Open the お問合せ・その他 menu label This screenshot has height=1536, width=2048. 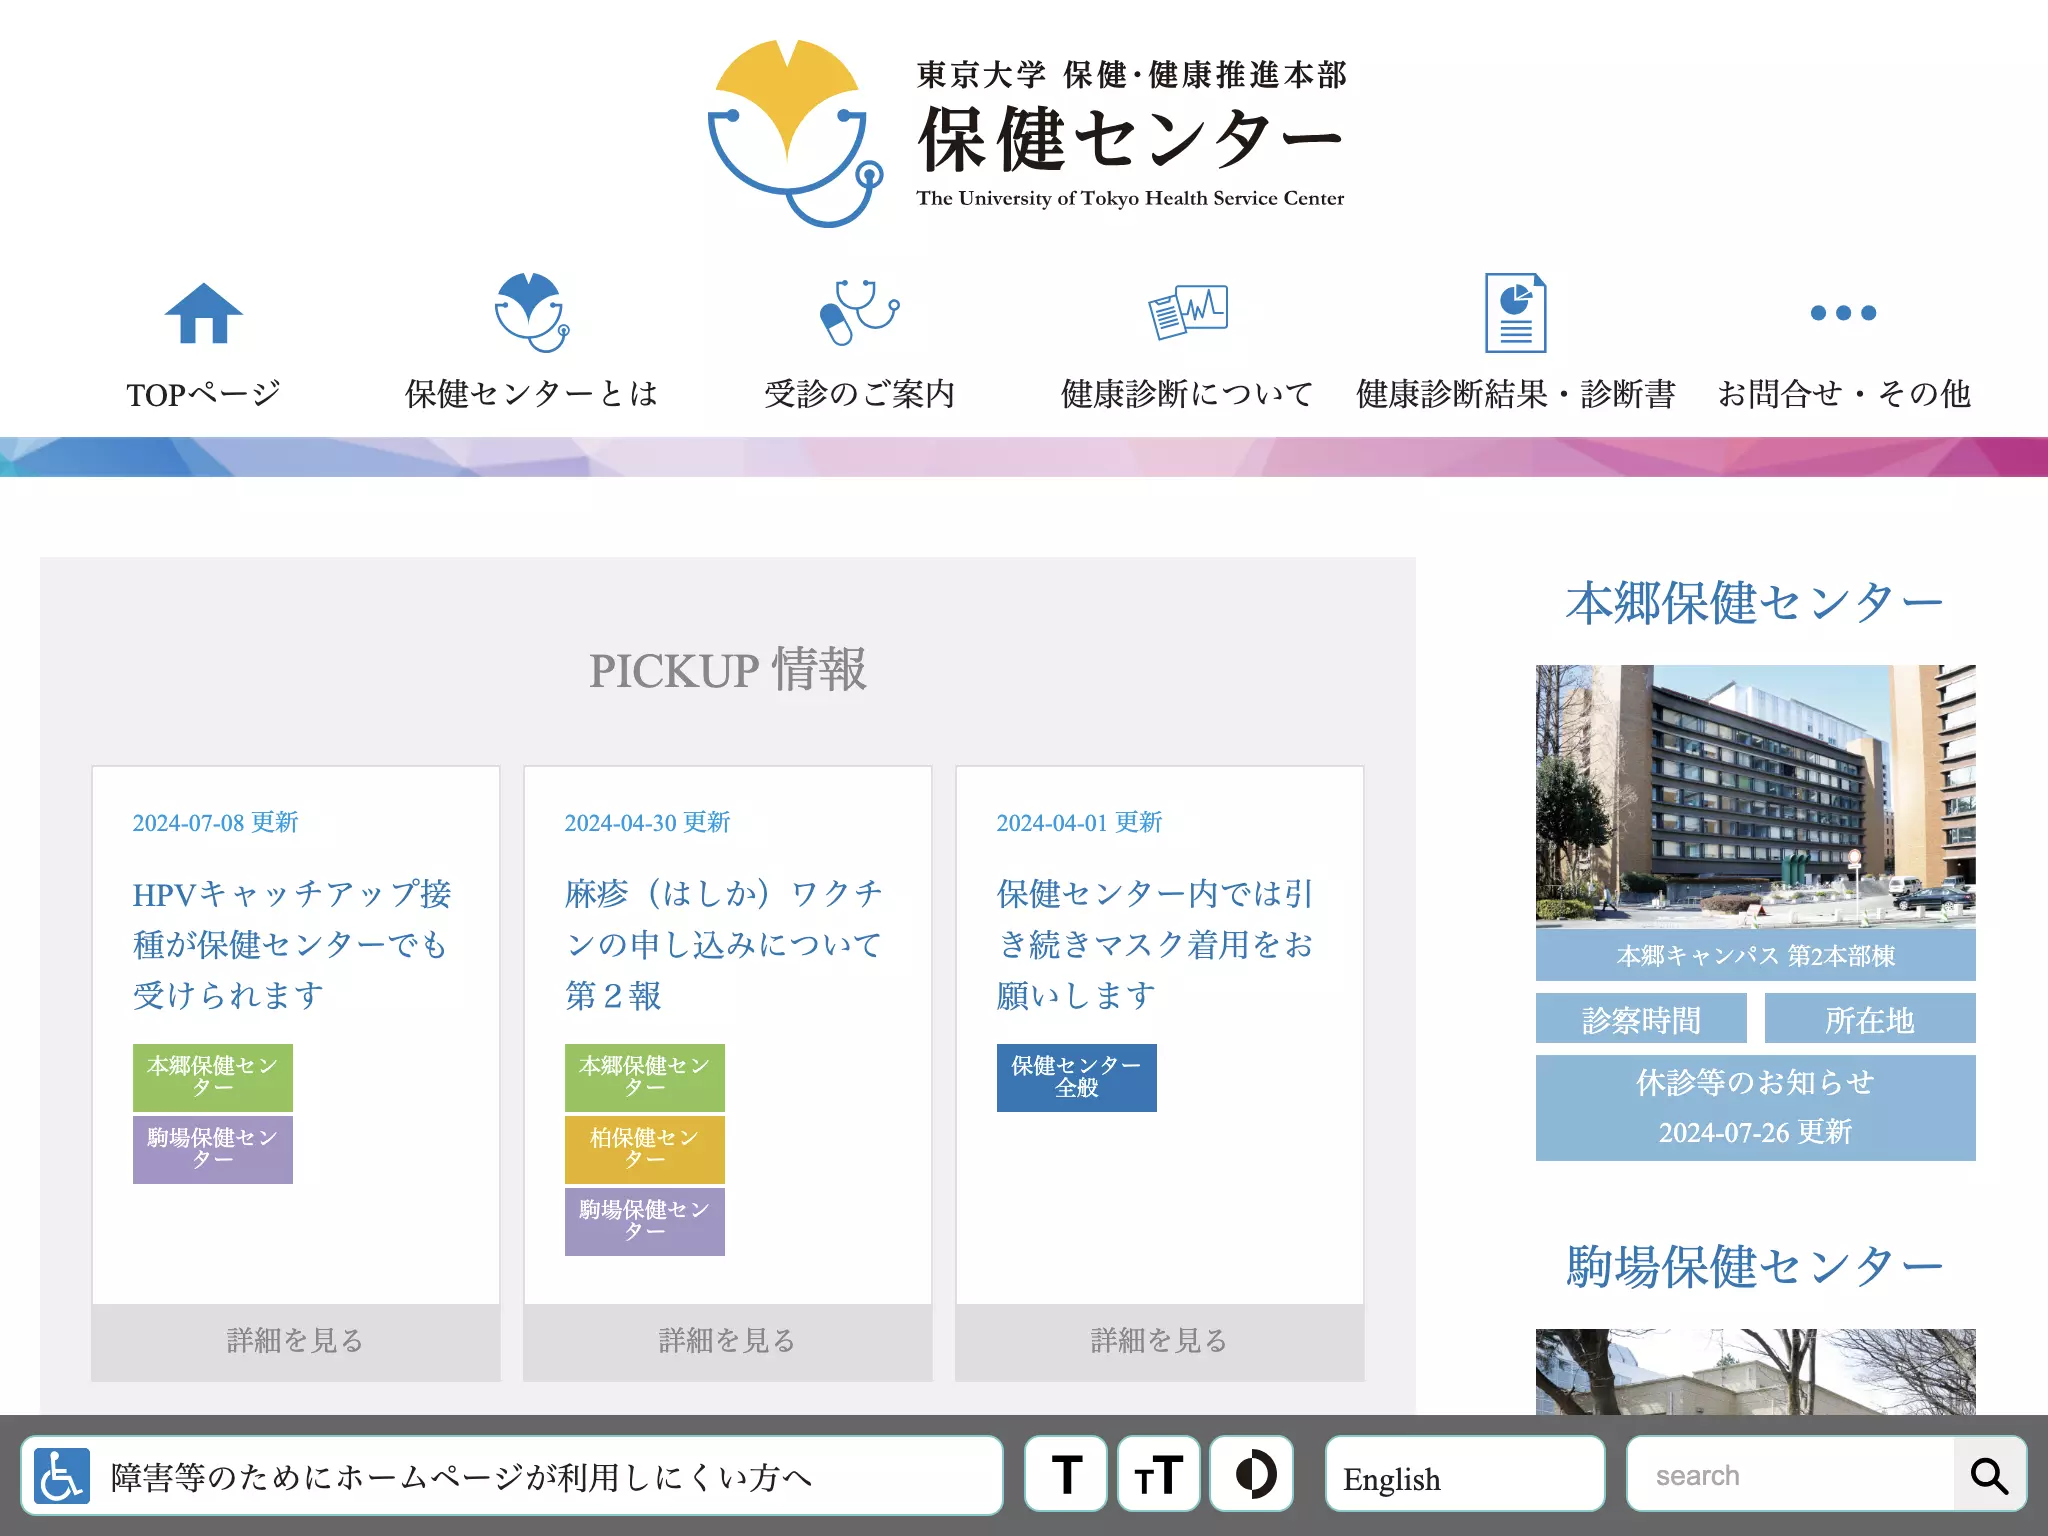pos(1843,394)
